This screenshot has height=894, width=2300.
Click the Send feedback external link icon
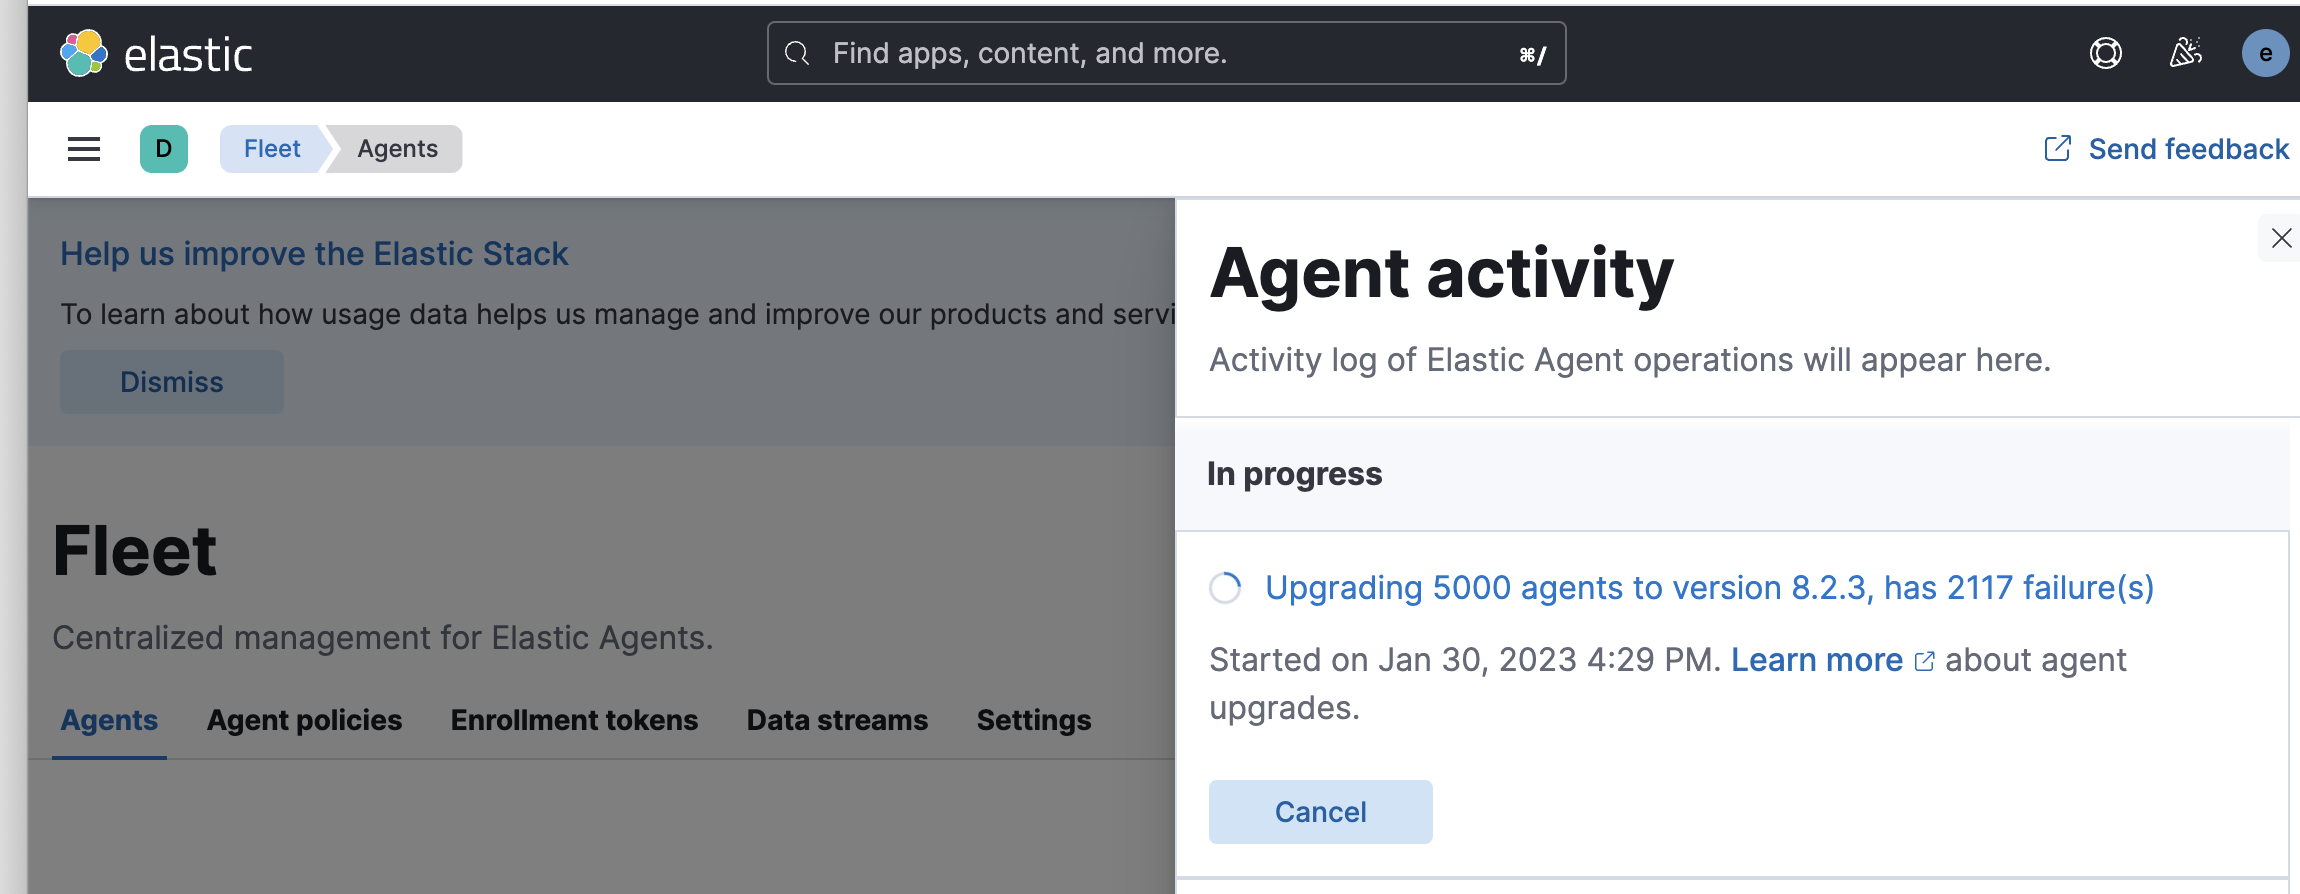coord(2057,149)
